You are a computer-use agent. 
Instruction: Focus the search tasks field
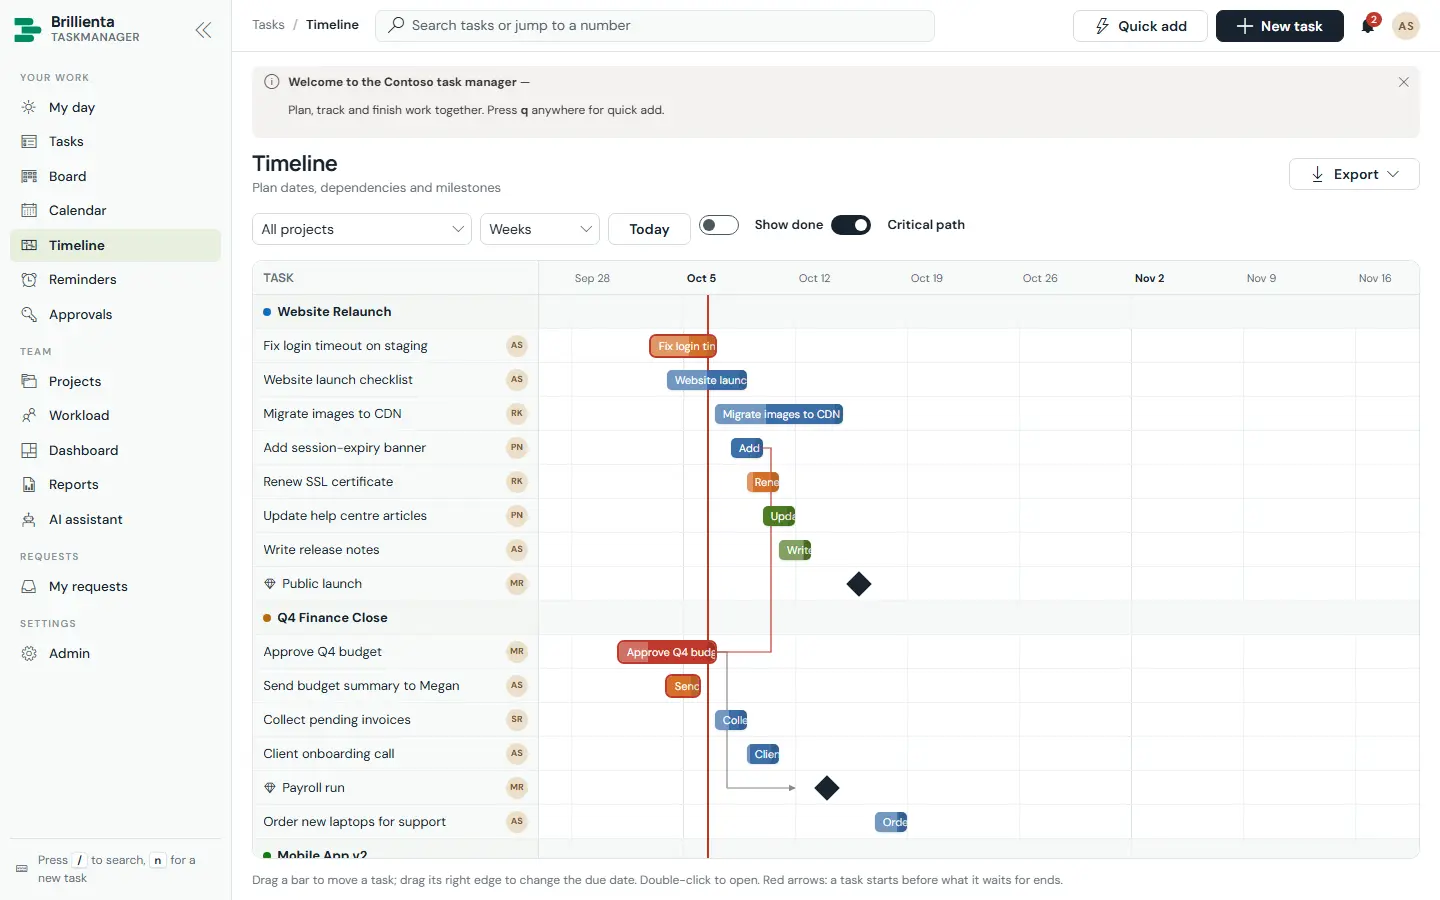pyautogui.click(x=655, y=26)
